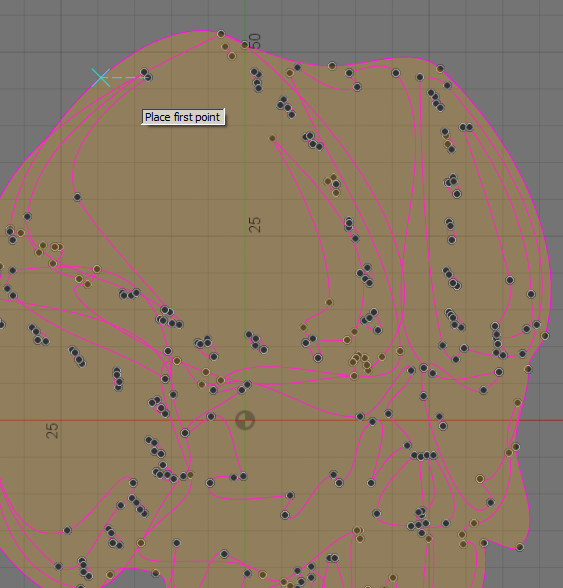Screen dimensions: 563x588
Task: Click the "25" label on the green vertical axis
Action: 255,225
